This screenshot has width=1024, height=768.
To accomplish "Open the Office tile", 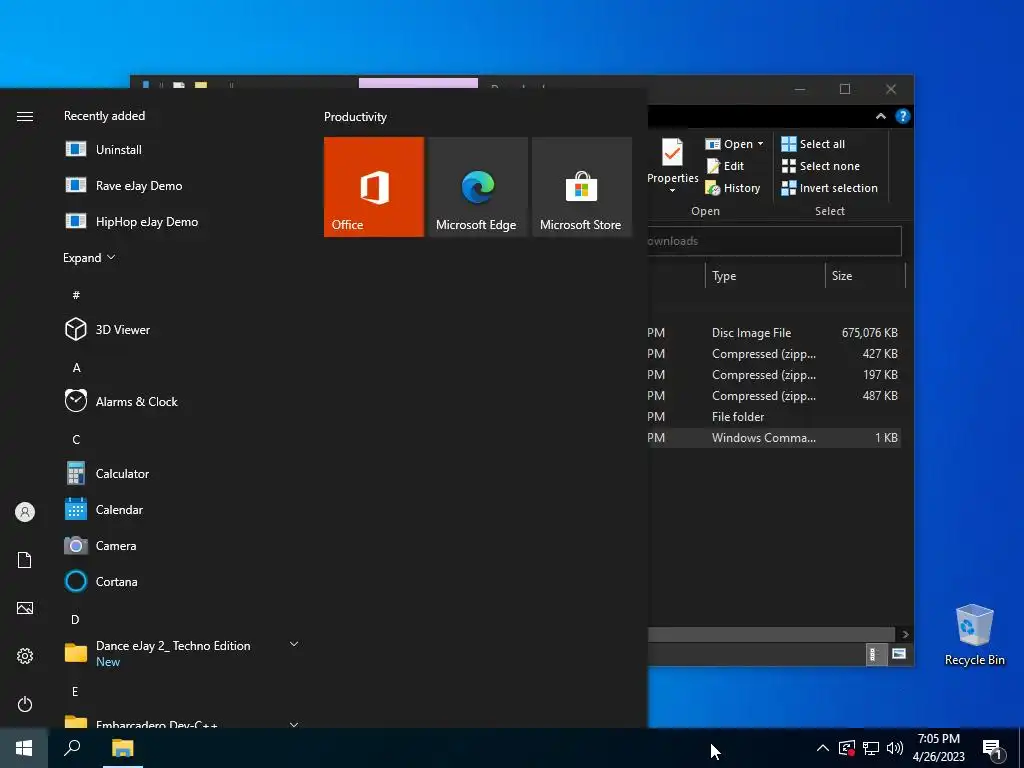I will (x=374, y=187).
